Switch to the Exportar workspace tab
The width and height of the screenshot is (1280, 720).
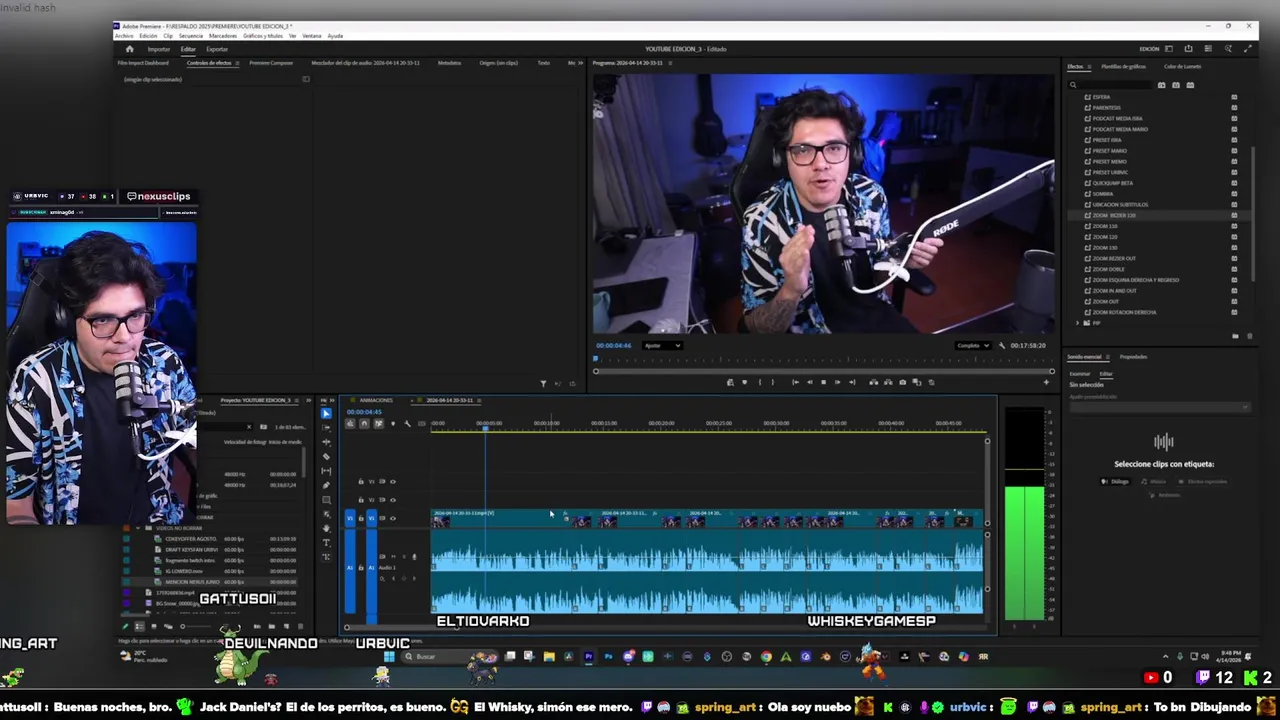pyautogui.click(x=217, y=49)
